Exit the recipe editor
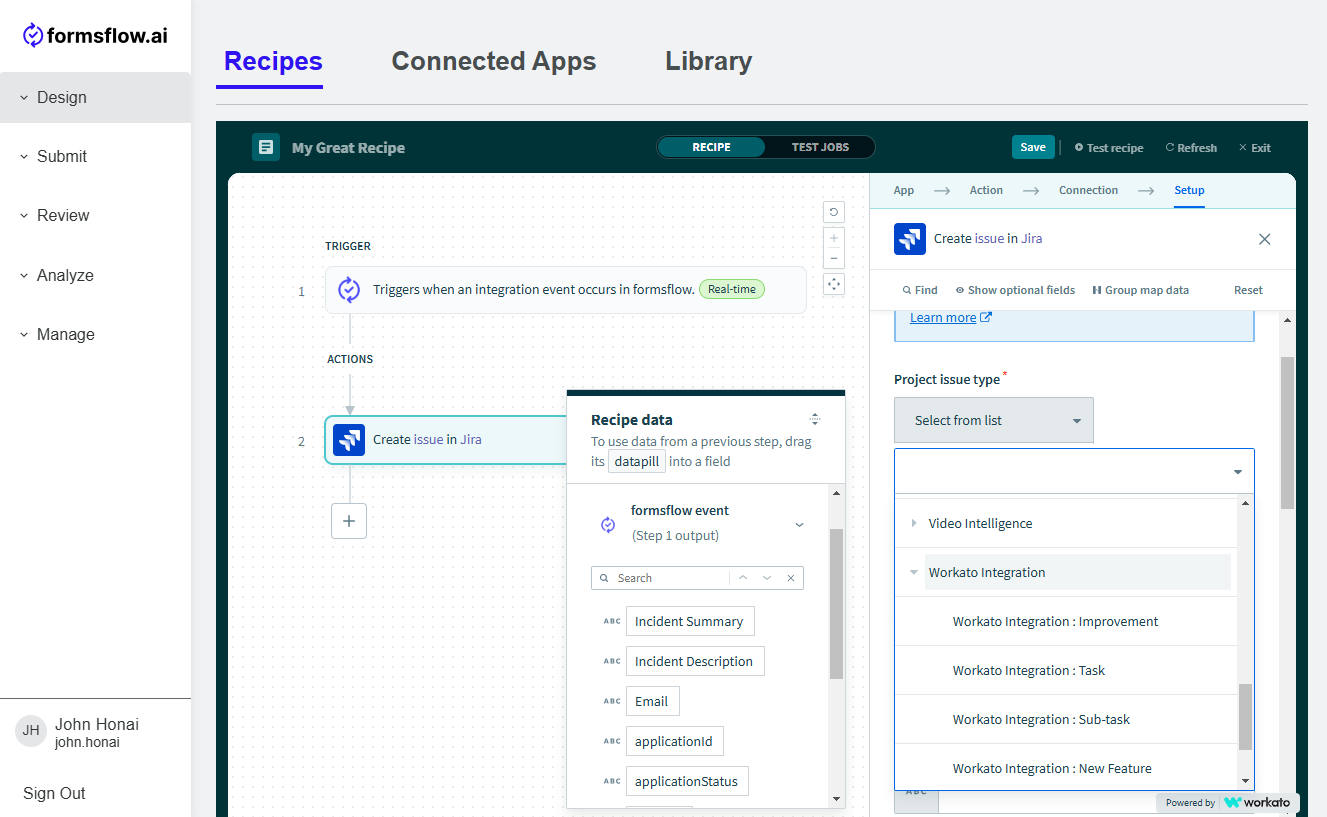 1254,148
